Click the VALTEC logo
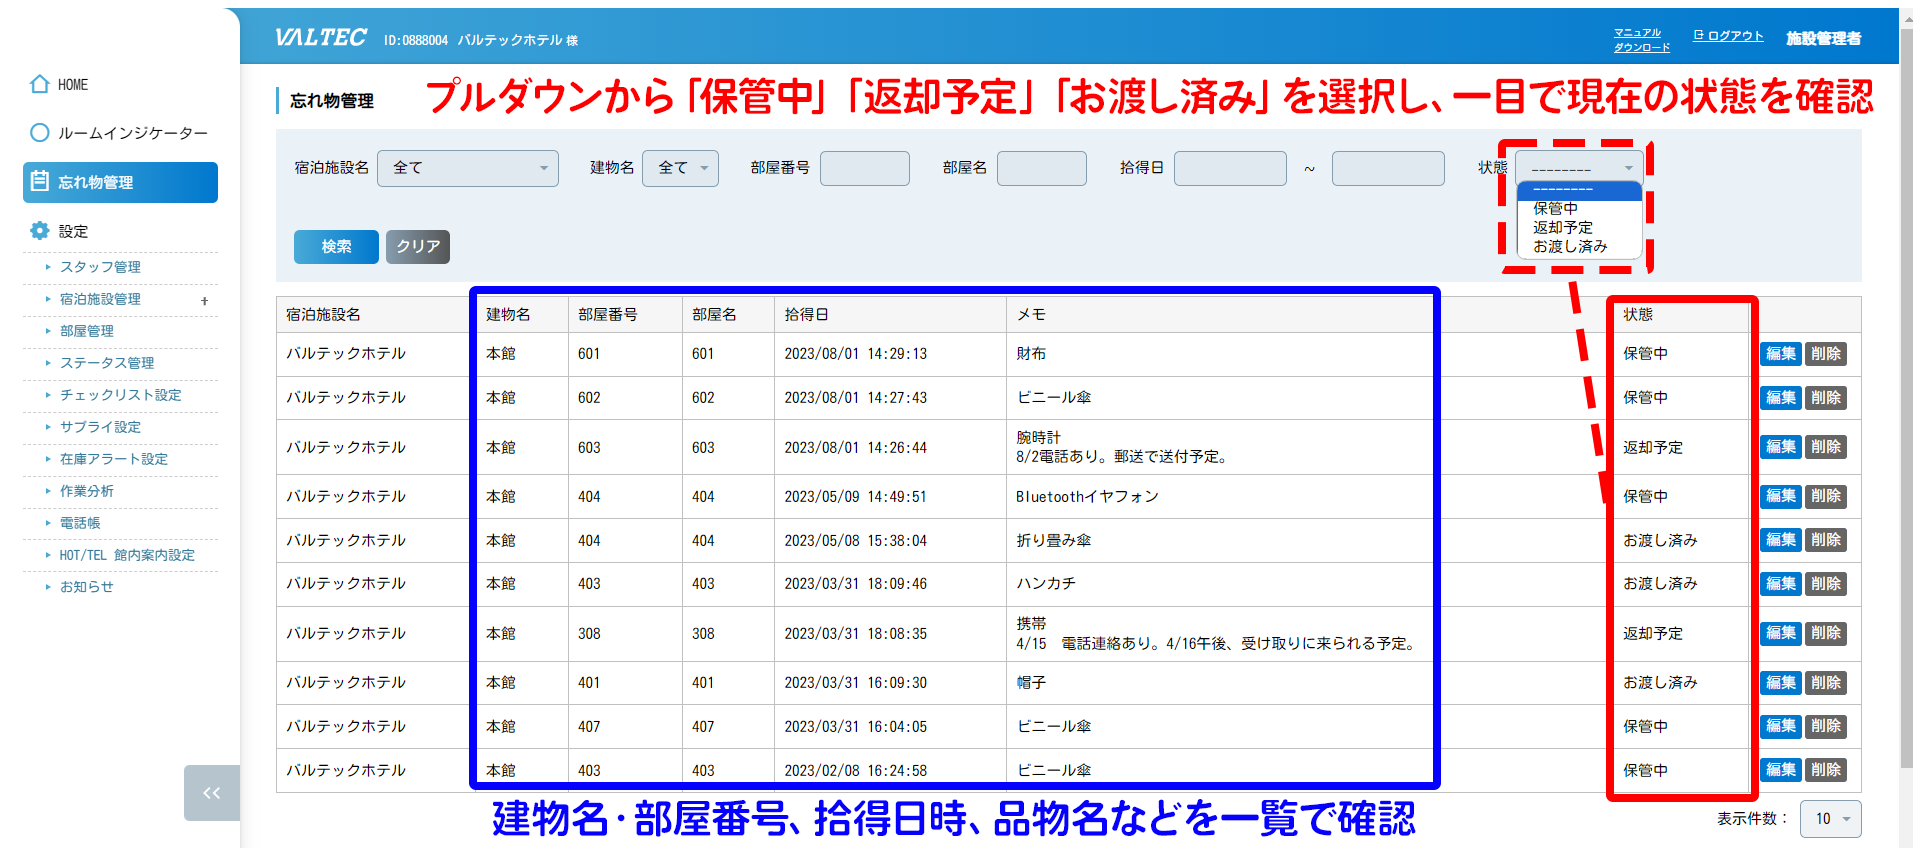Image resolution: width=1913 pixels, height=848 pixels. point(320,38)
